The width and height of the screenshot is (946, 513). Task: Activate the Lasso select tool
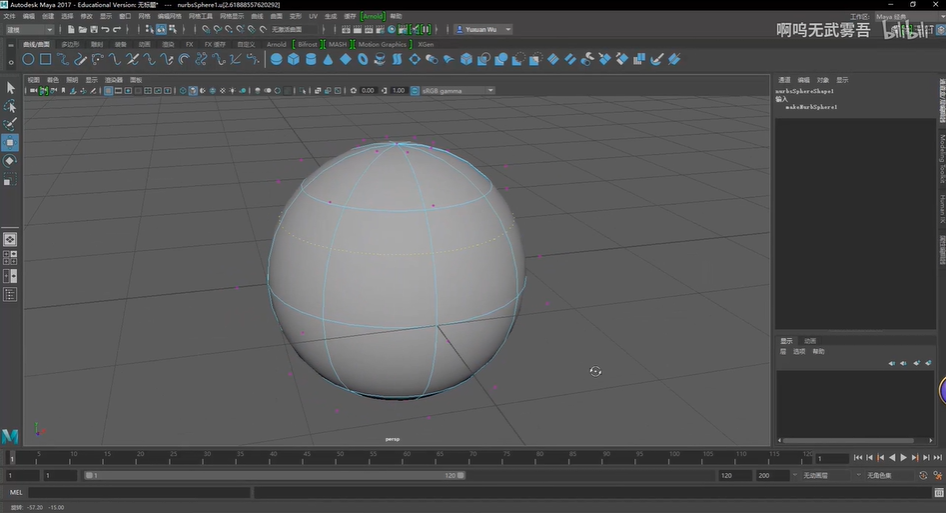point(10,106)
